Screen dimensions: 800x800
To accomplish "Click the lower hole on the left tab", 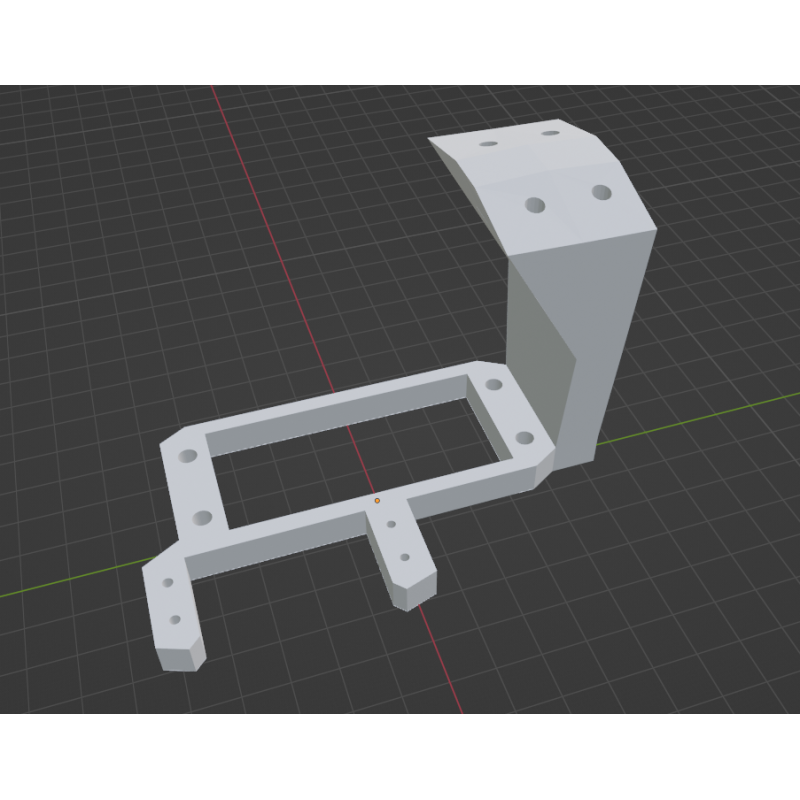I will [x=175, y=620].
